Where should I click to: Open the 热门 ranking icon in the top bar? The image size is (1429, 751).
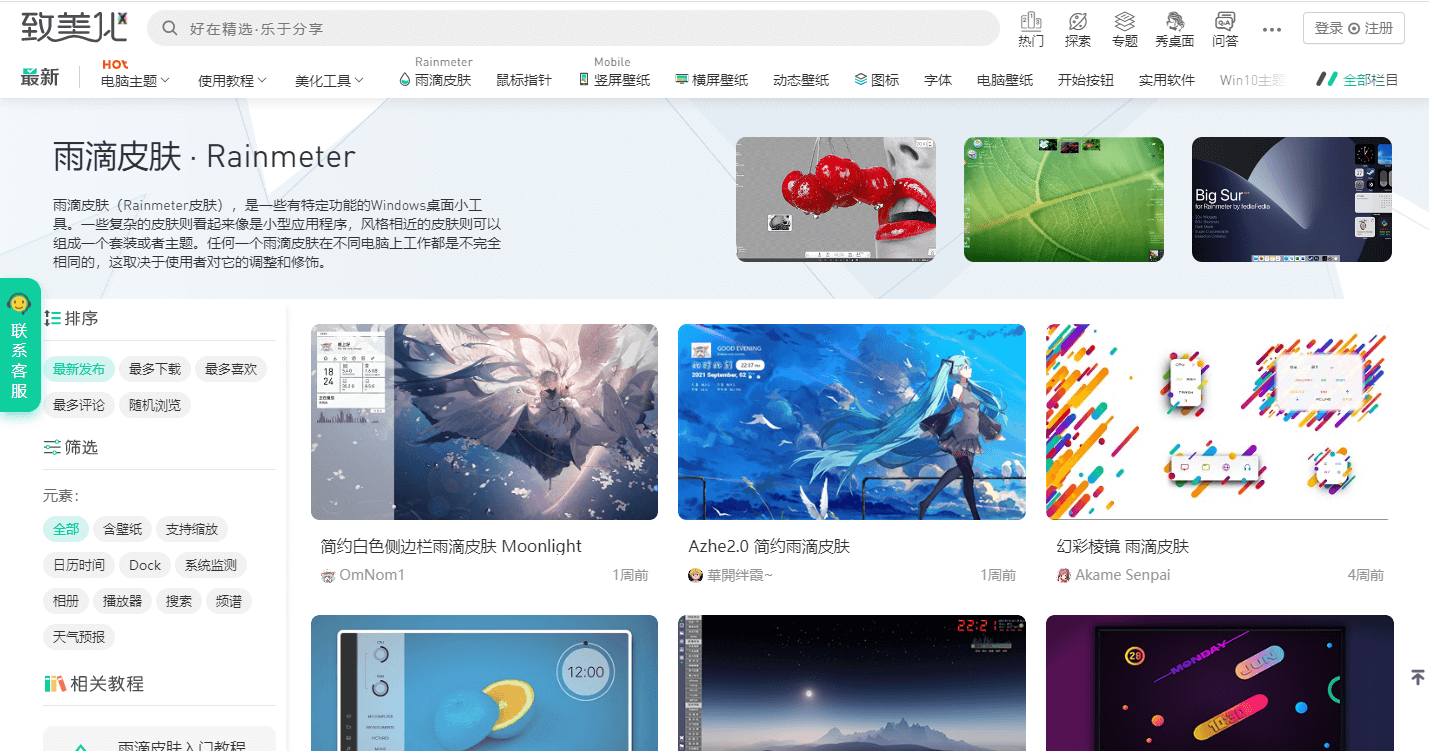tap(1030, 22)
